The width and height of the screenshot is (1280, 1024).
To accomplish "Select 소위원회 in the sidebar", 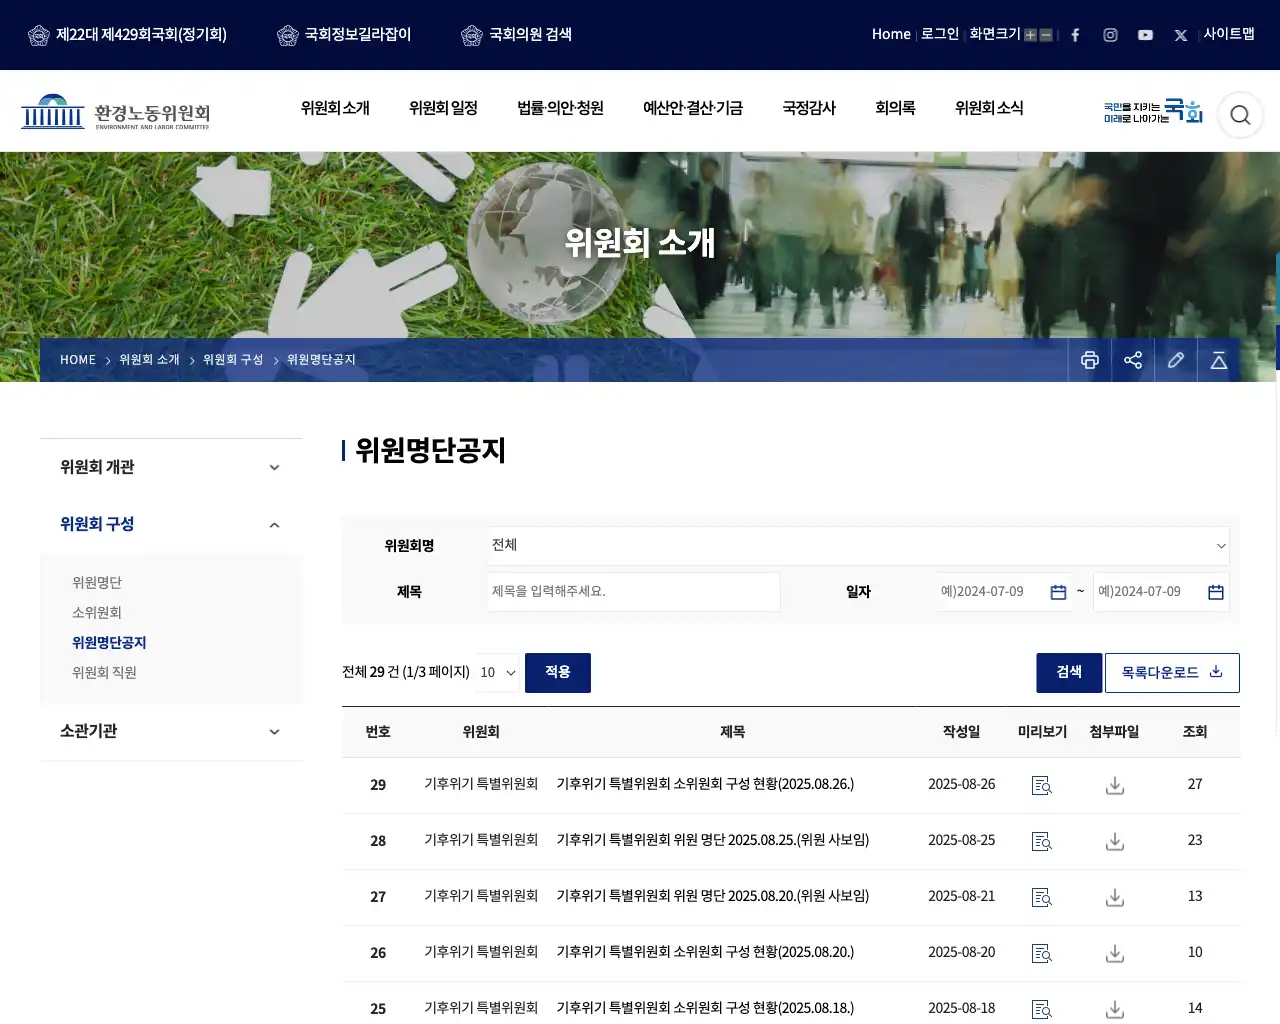I will [x=97, y=613].
